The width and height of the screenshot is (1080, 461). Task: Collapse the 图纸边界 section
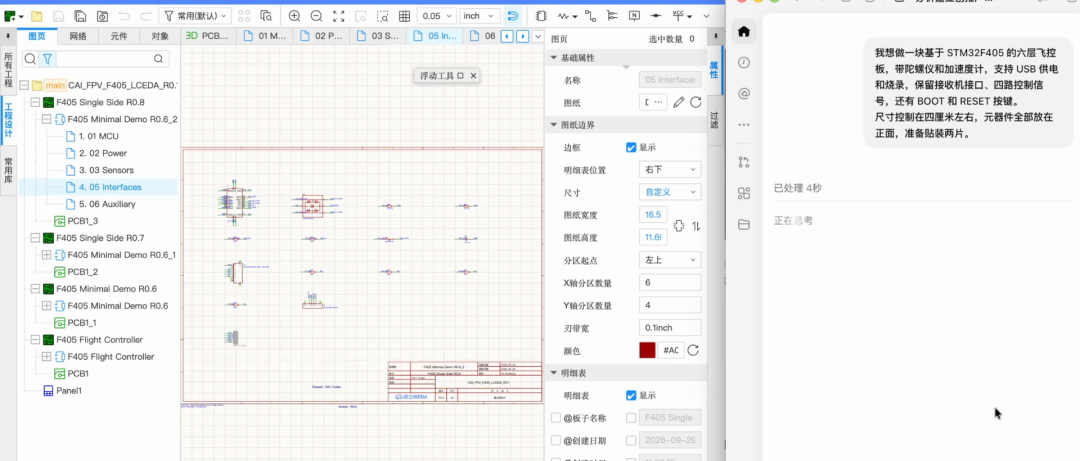(554, 125)
